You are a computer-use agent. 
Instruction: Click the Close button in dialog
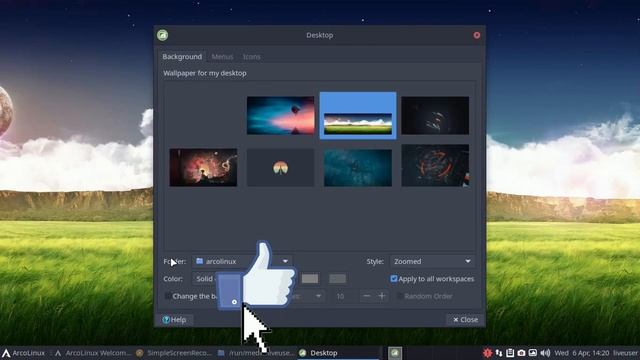pyautogui.click(x=465, y=320)
